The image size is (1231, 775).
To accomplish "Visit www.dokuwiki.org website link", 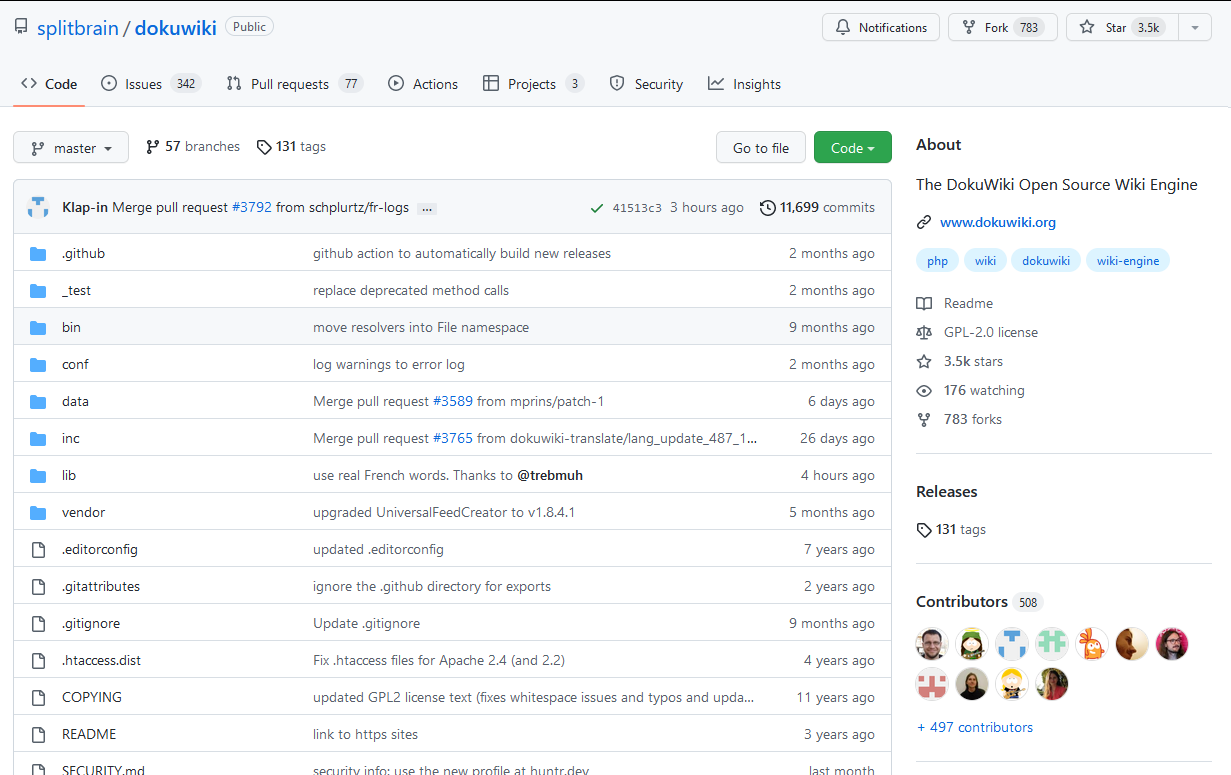I will (x=998, y=222).
